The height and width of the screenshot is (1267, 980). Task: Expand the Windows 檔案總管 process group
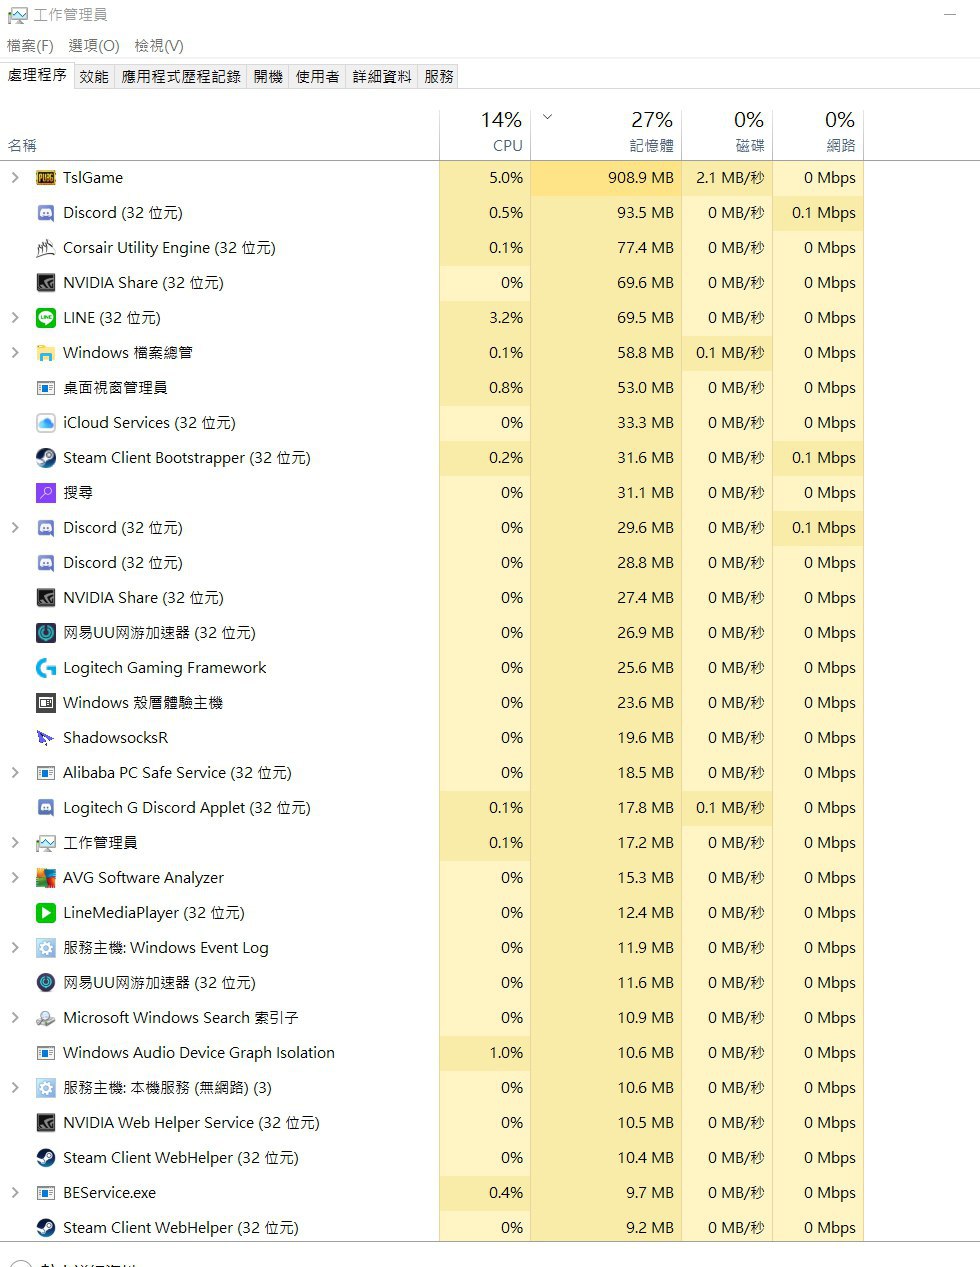tap(15, 353)
